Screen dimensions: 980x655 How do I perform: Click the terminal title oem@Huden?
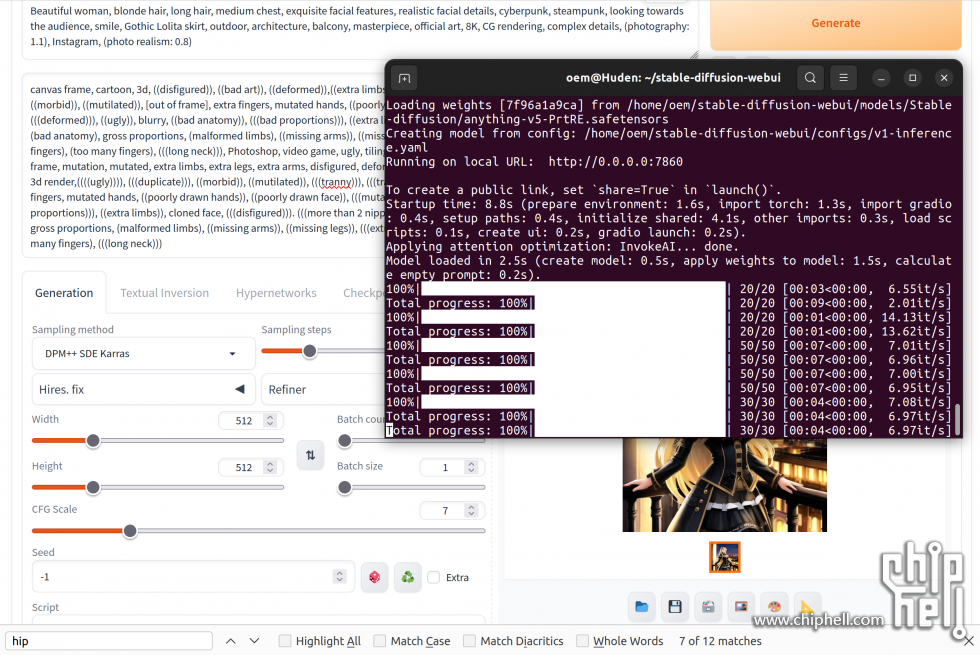[673, 78]
